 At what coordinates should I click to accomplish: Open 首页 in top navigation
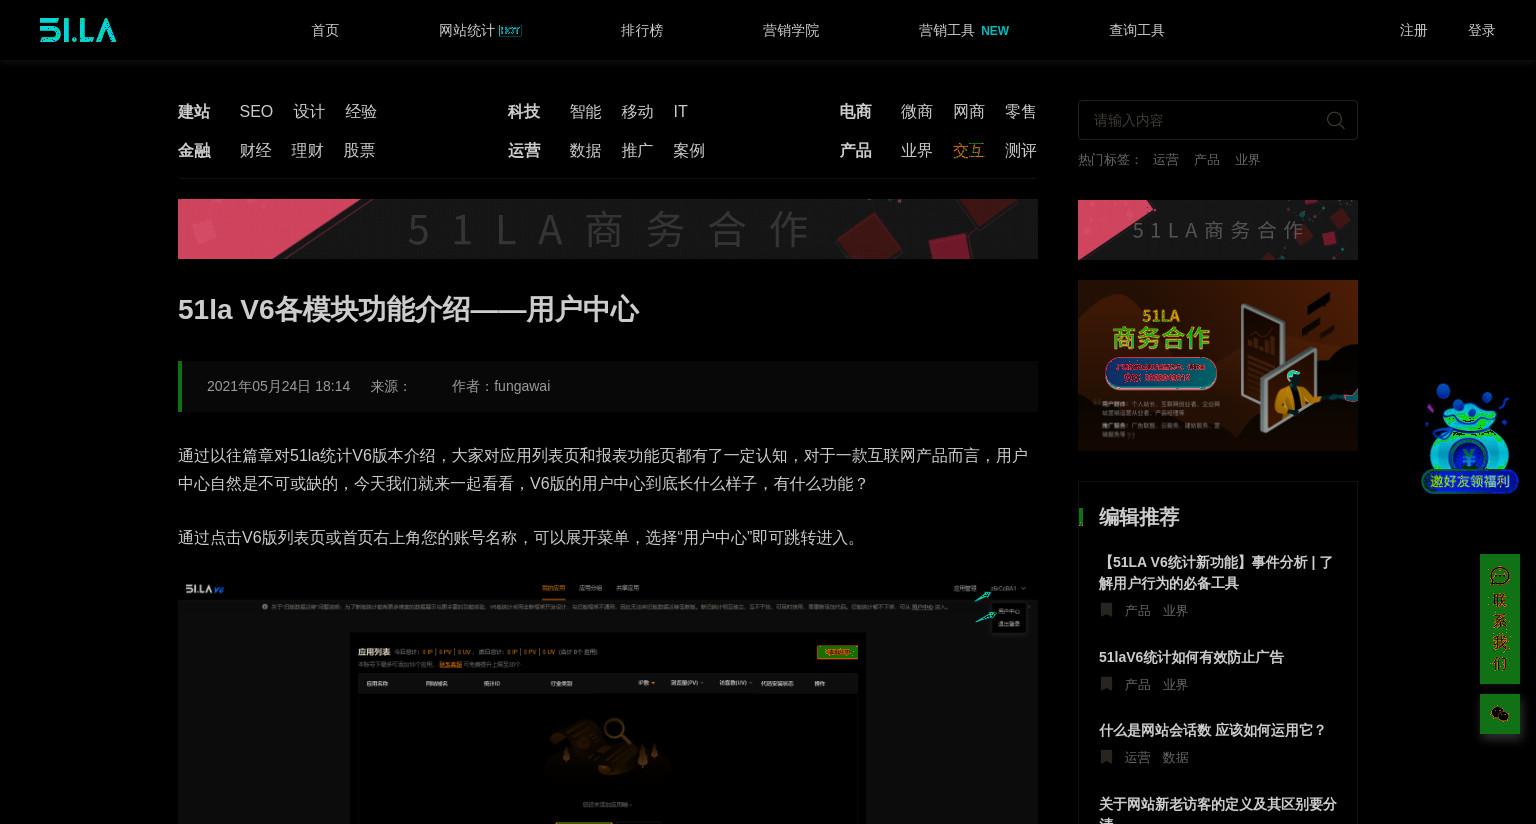click(325, 30)
